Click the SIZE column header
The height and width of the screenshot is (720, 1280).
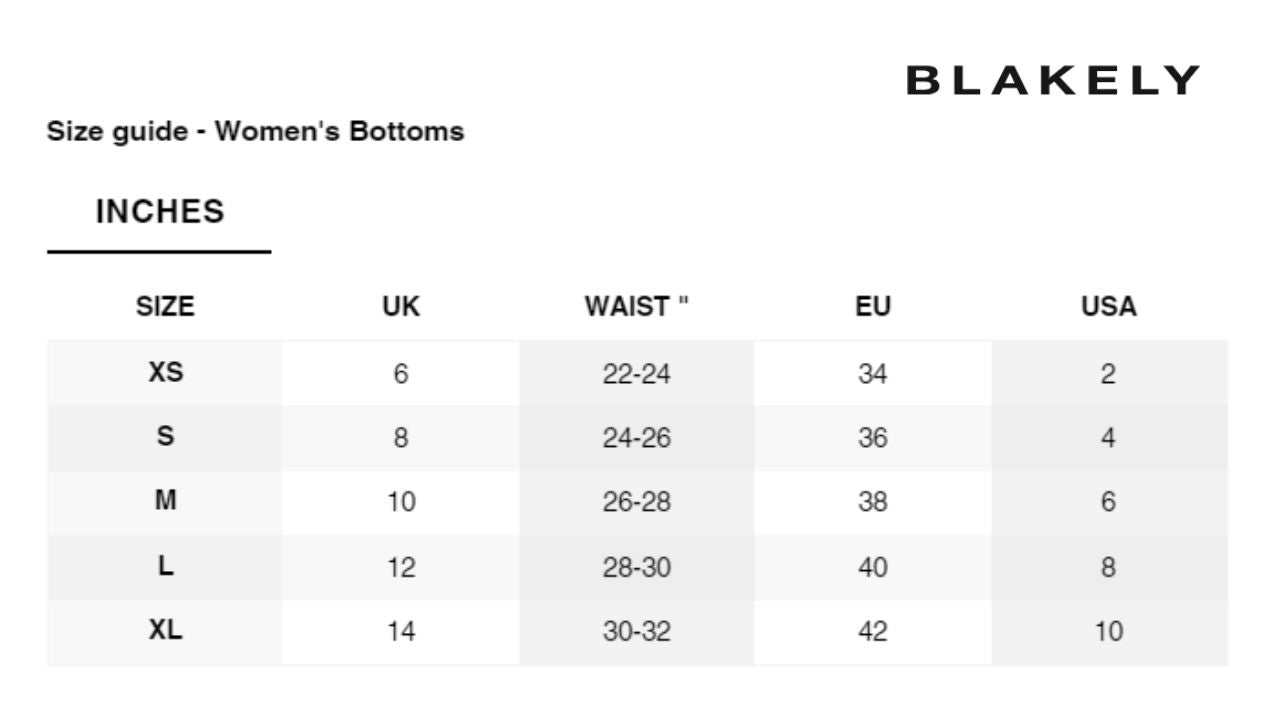[165, 306]
